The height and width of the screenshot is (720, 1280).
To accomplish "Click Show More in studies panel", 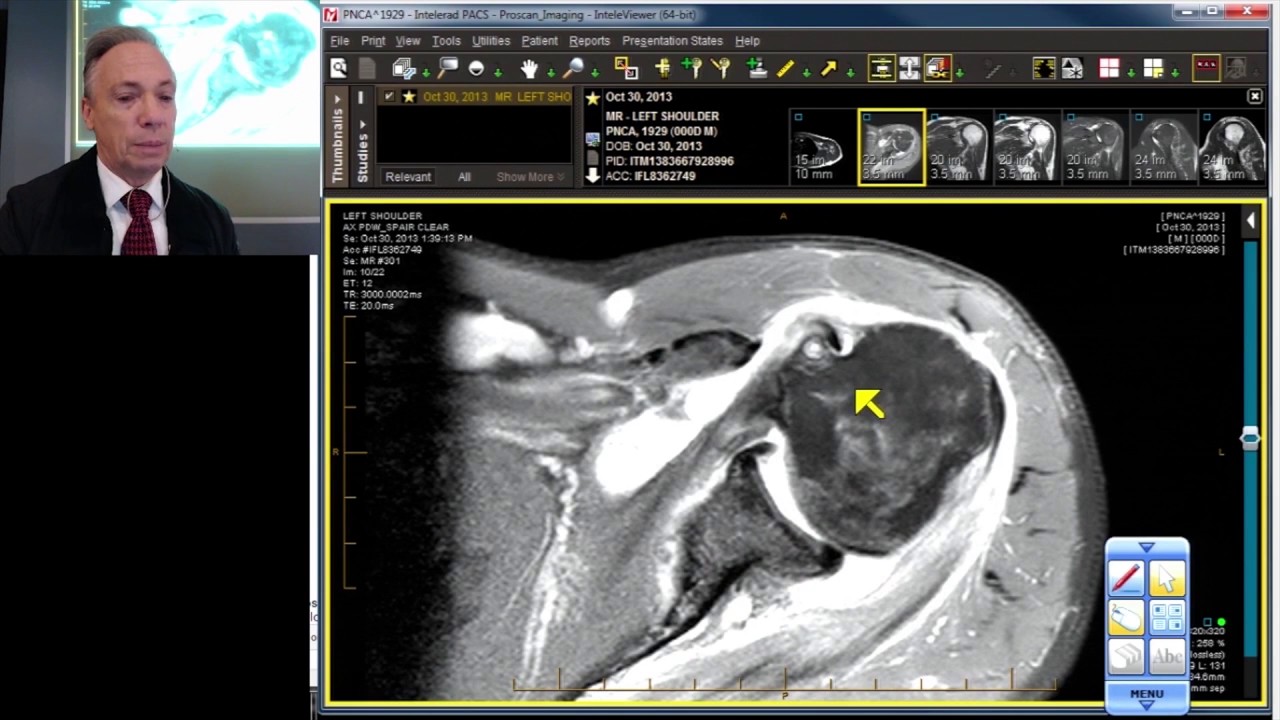I will pos(530,177).
